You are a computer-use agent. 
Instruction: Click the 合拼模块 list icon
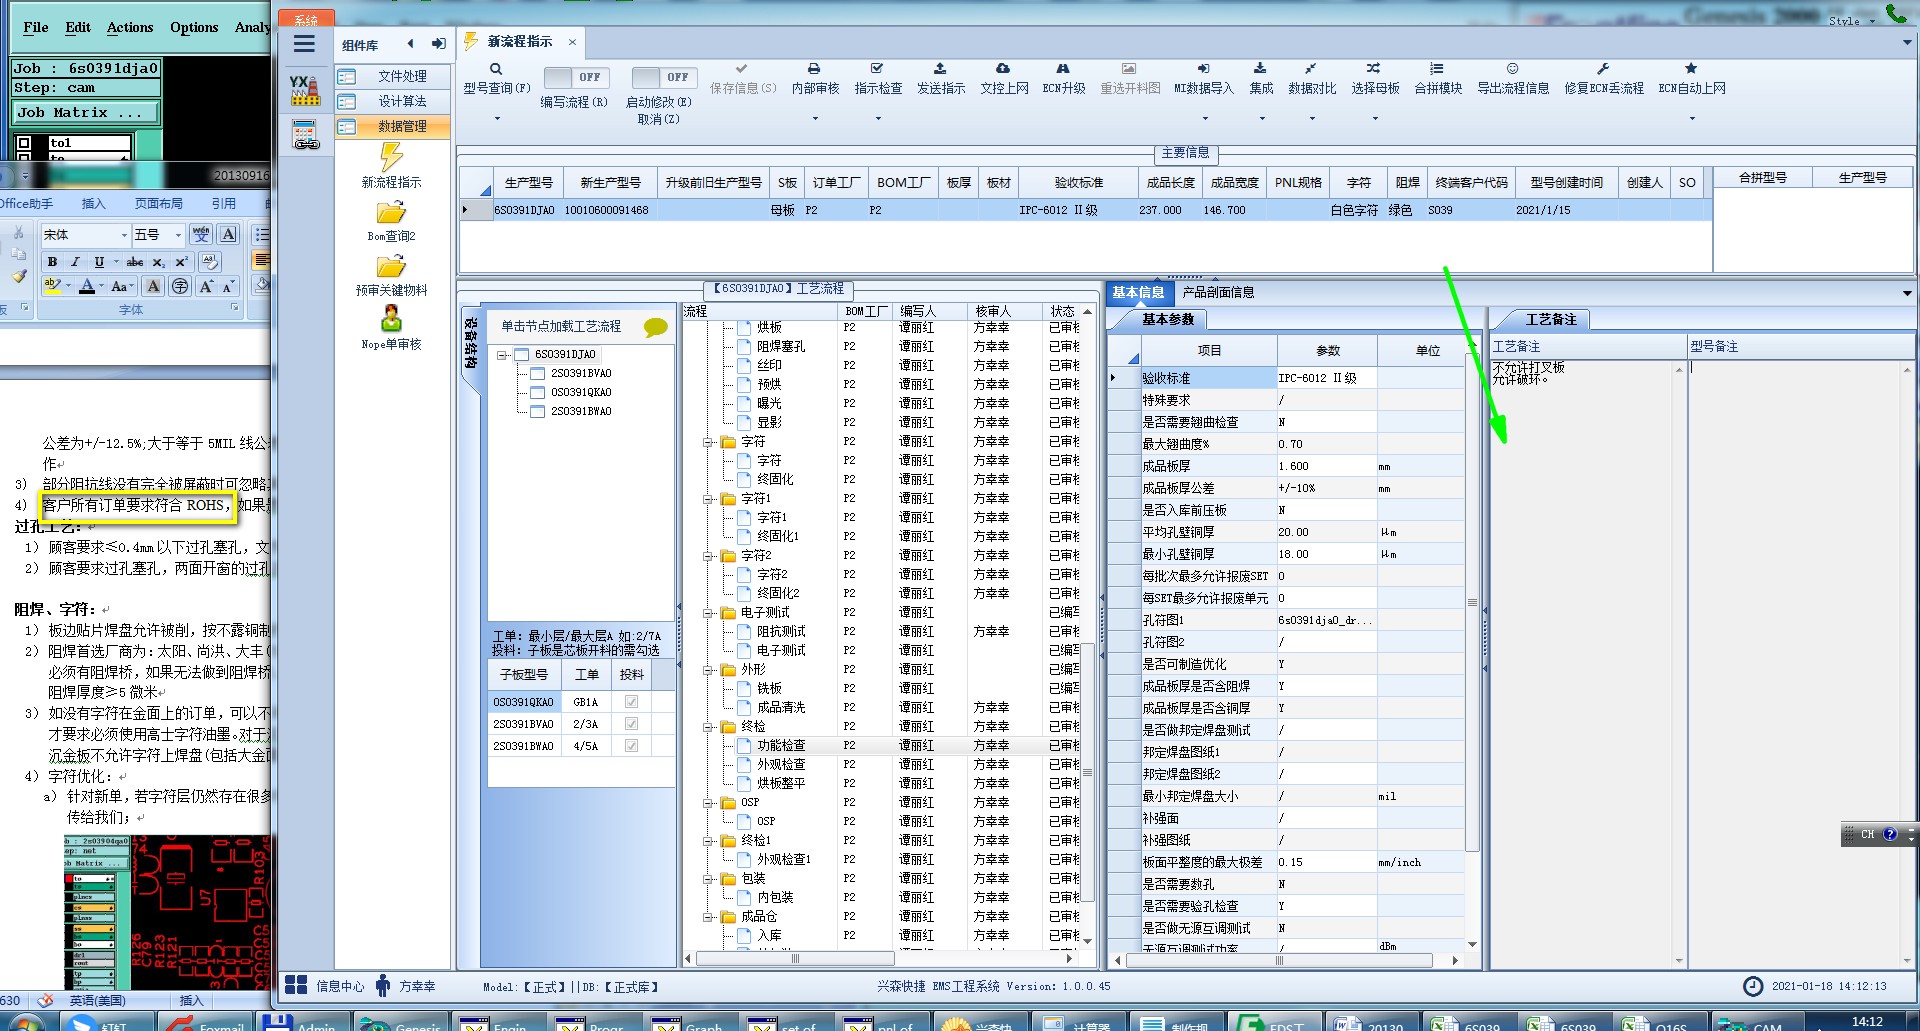[x=1437, y=69]
